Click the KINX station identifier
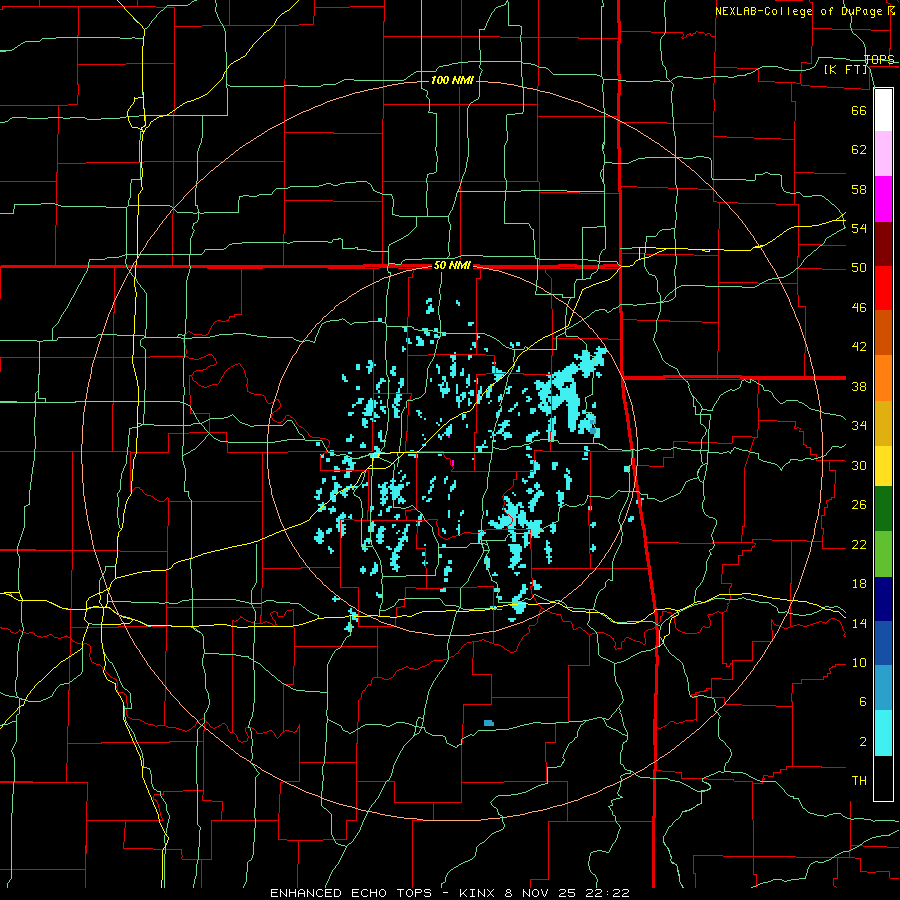 (479, 893)
